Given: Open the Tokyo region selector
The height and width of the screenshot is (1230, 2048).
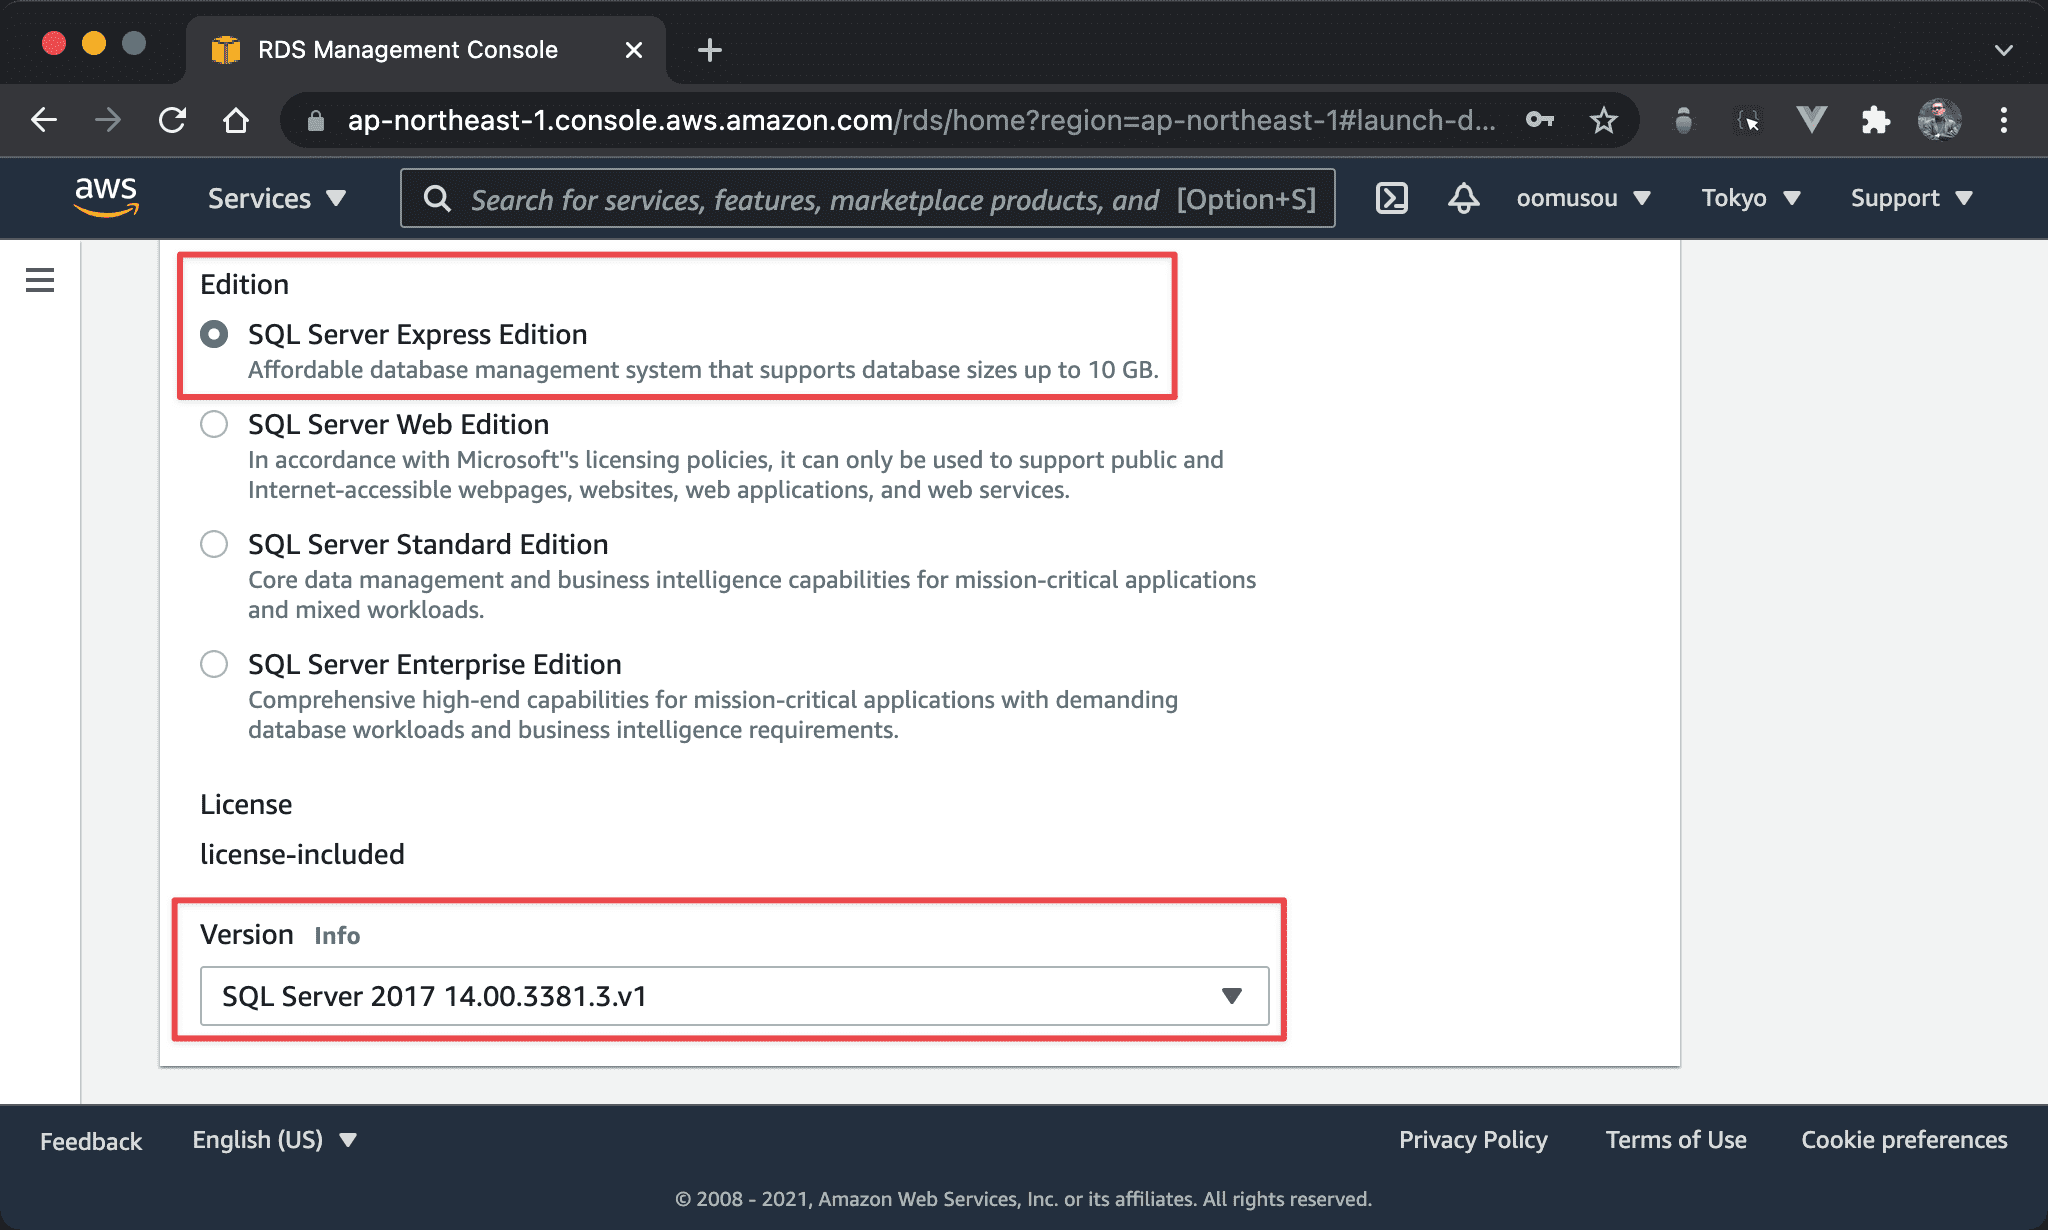Looking at the screenshot, I should point(1751,198).
